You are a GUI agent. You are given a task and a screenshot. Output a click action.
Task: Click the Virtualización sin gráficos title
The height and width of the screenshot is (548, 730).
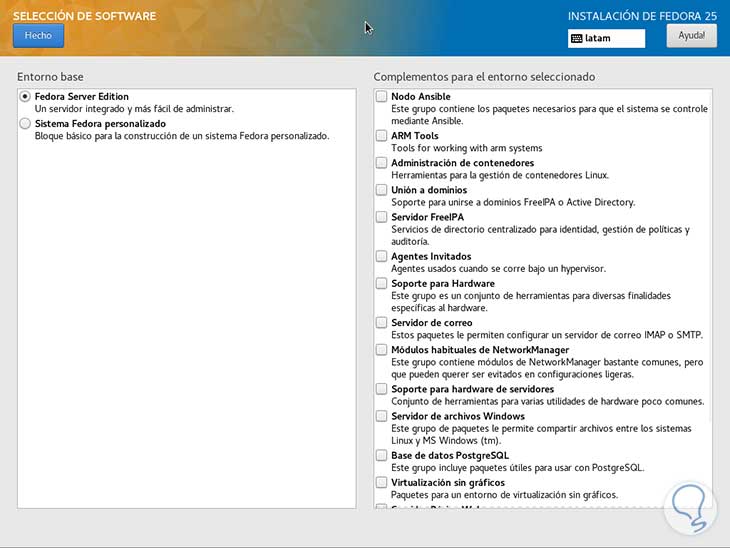tap(448, 482)
